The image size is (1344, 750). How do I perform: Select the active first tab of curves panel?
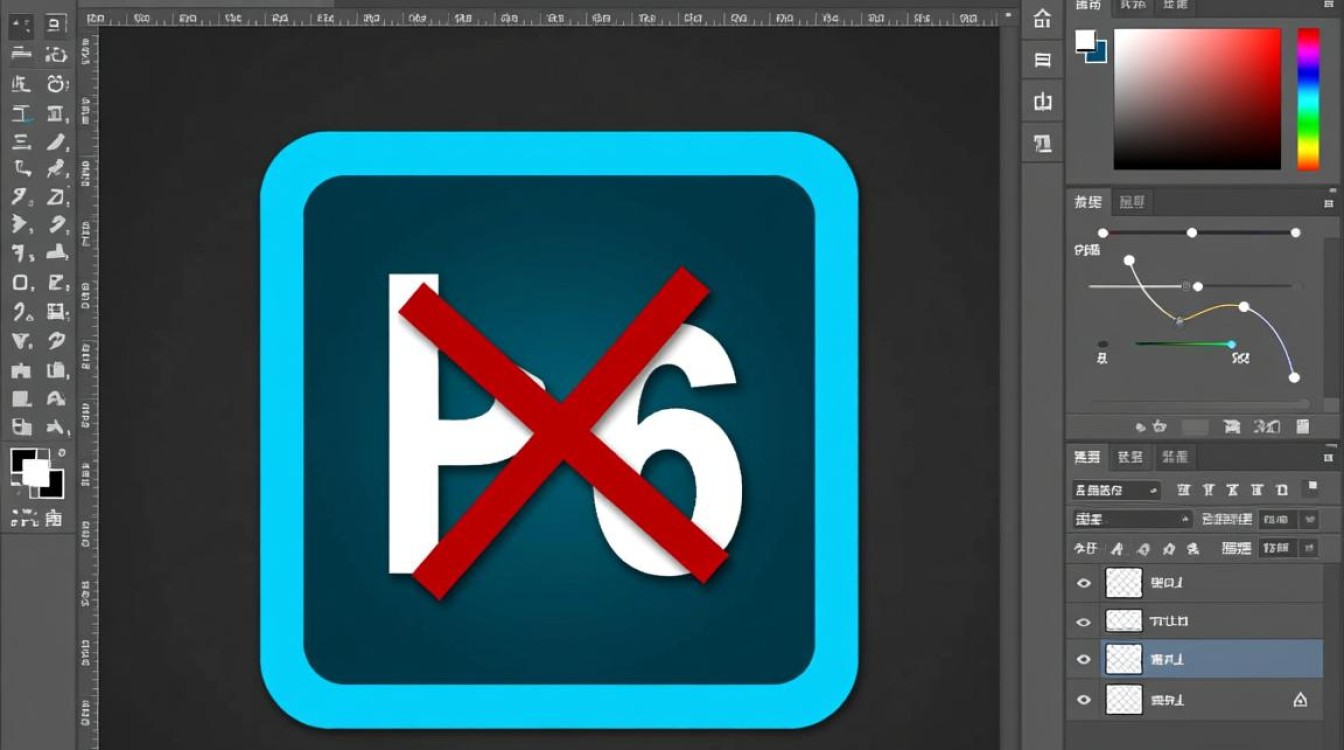tap(1088, 202)
